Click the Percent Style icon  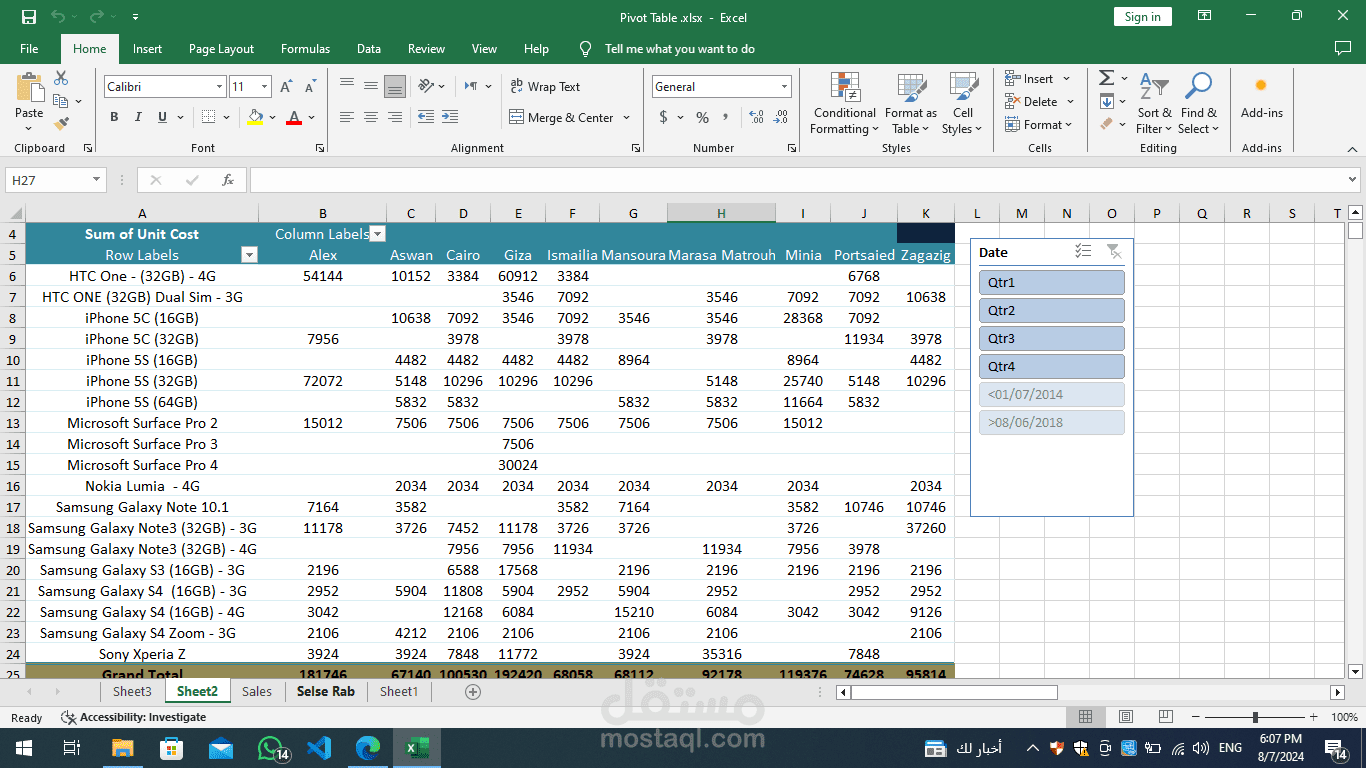click(x=702, y=117)
